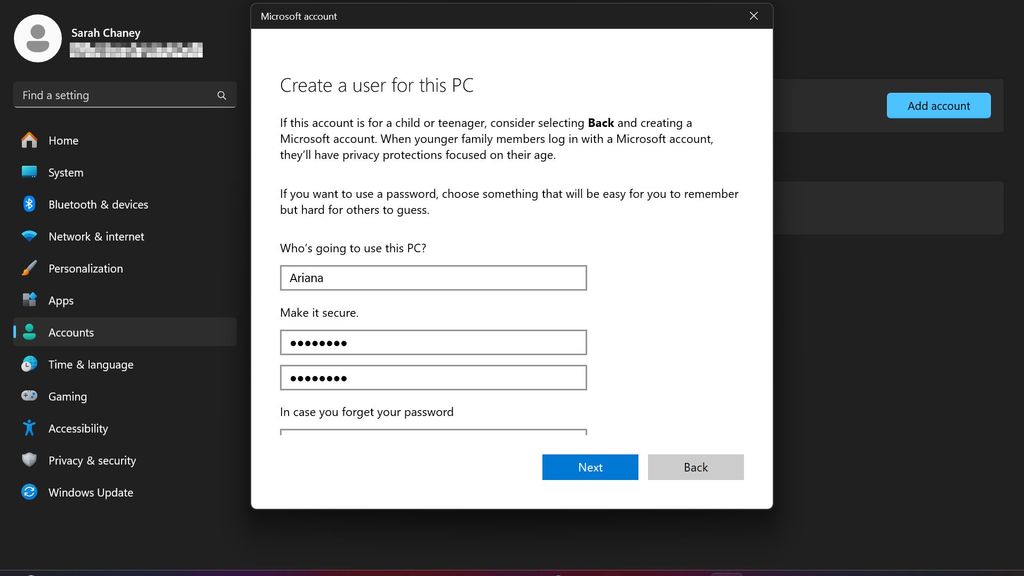Screen dimensions: 1024x576
Task: Click the username field containing Ariana
Action: (x=433, y=277)
